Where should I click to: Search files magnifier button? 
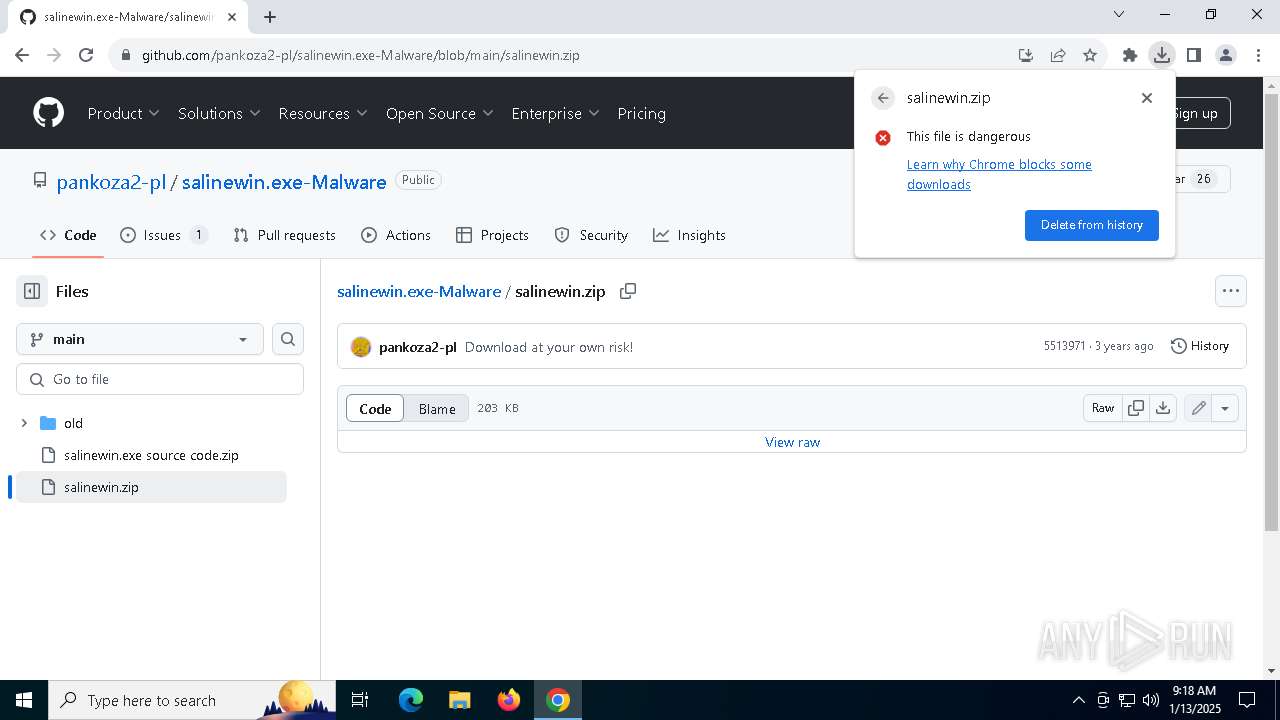coord(288,339)
